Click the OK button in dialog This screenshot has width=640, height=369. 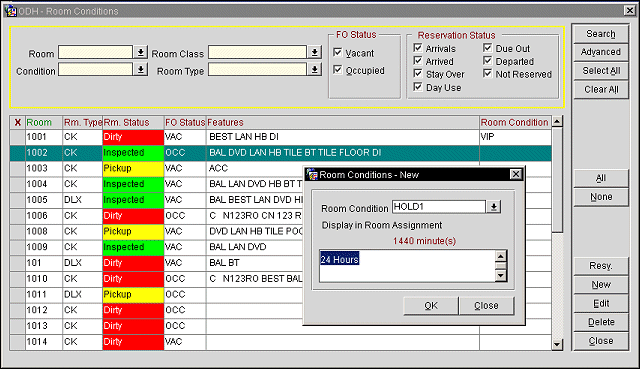point(431,306)
